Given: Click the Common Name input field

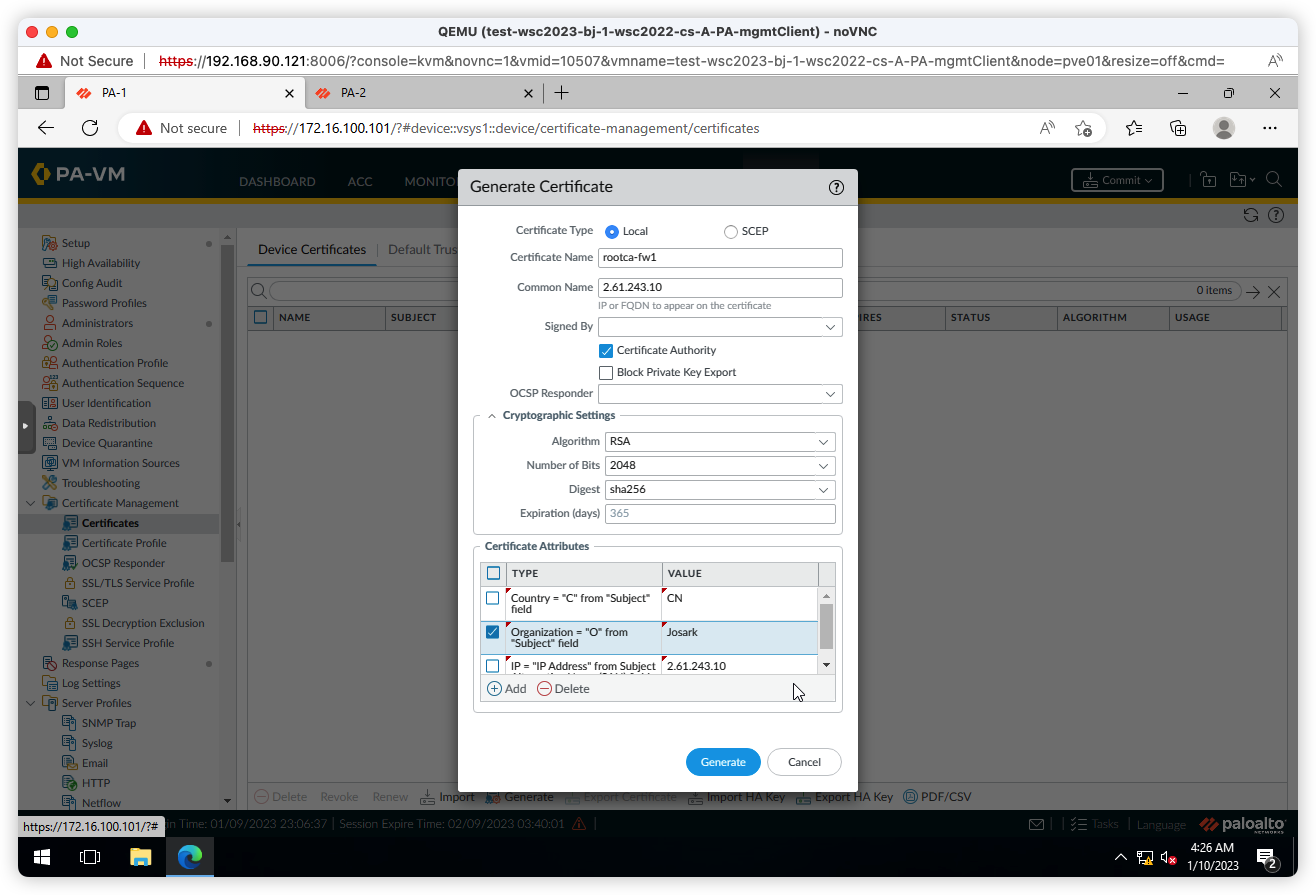Looking at the screenshot, I should coord(720,287).
